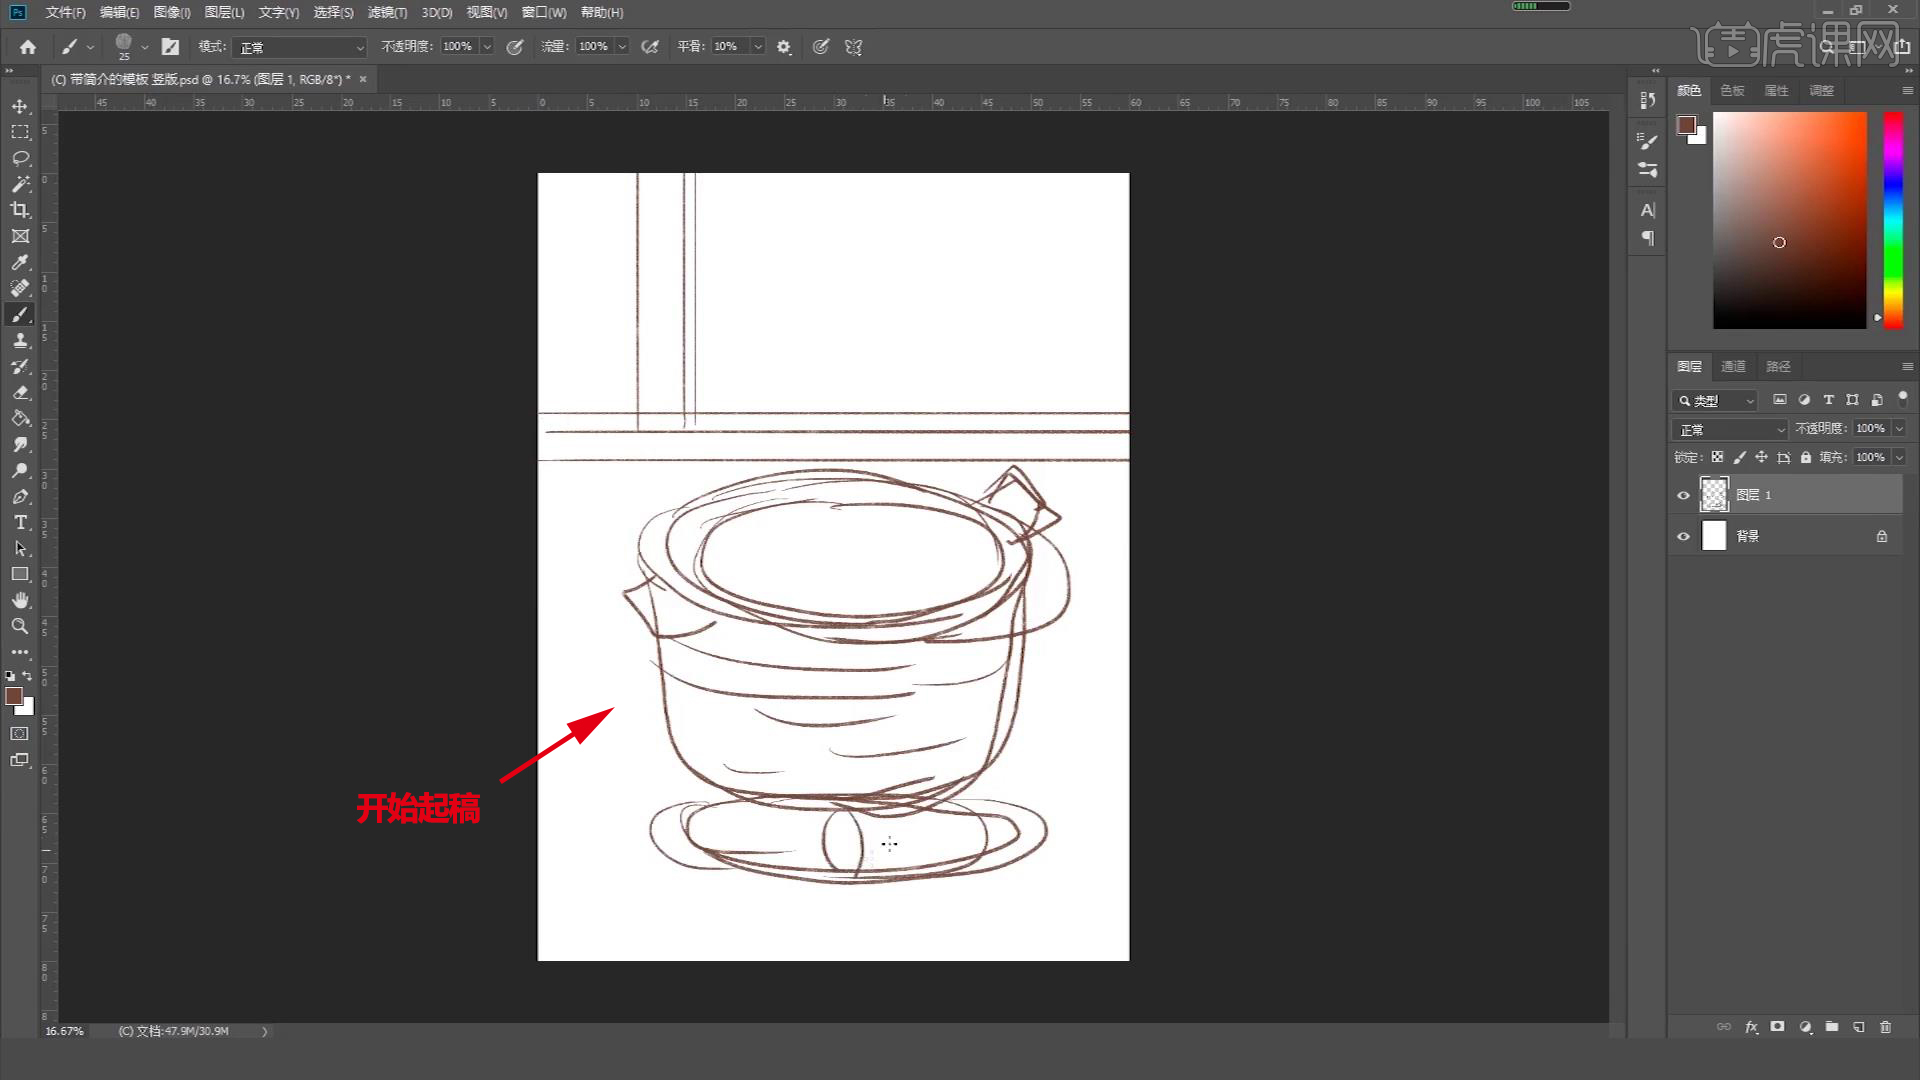
Task: Create a new layer group folder
Action: [1832, 1027]
